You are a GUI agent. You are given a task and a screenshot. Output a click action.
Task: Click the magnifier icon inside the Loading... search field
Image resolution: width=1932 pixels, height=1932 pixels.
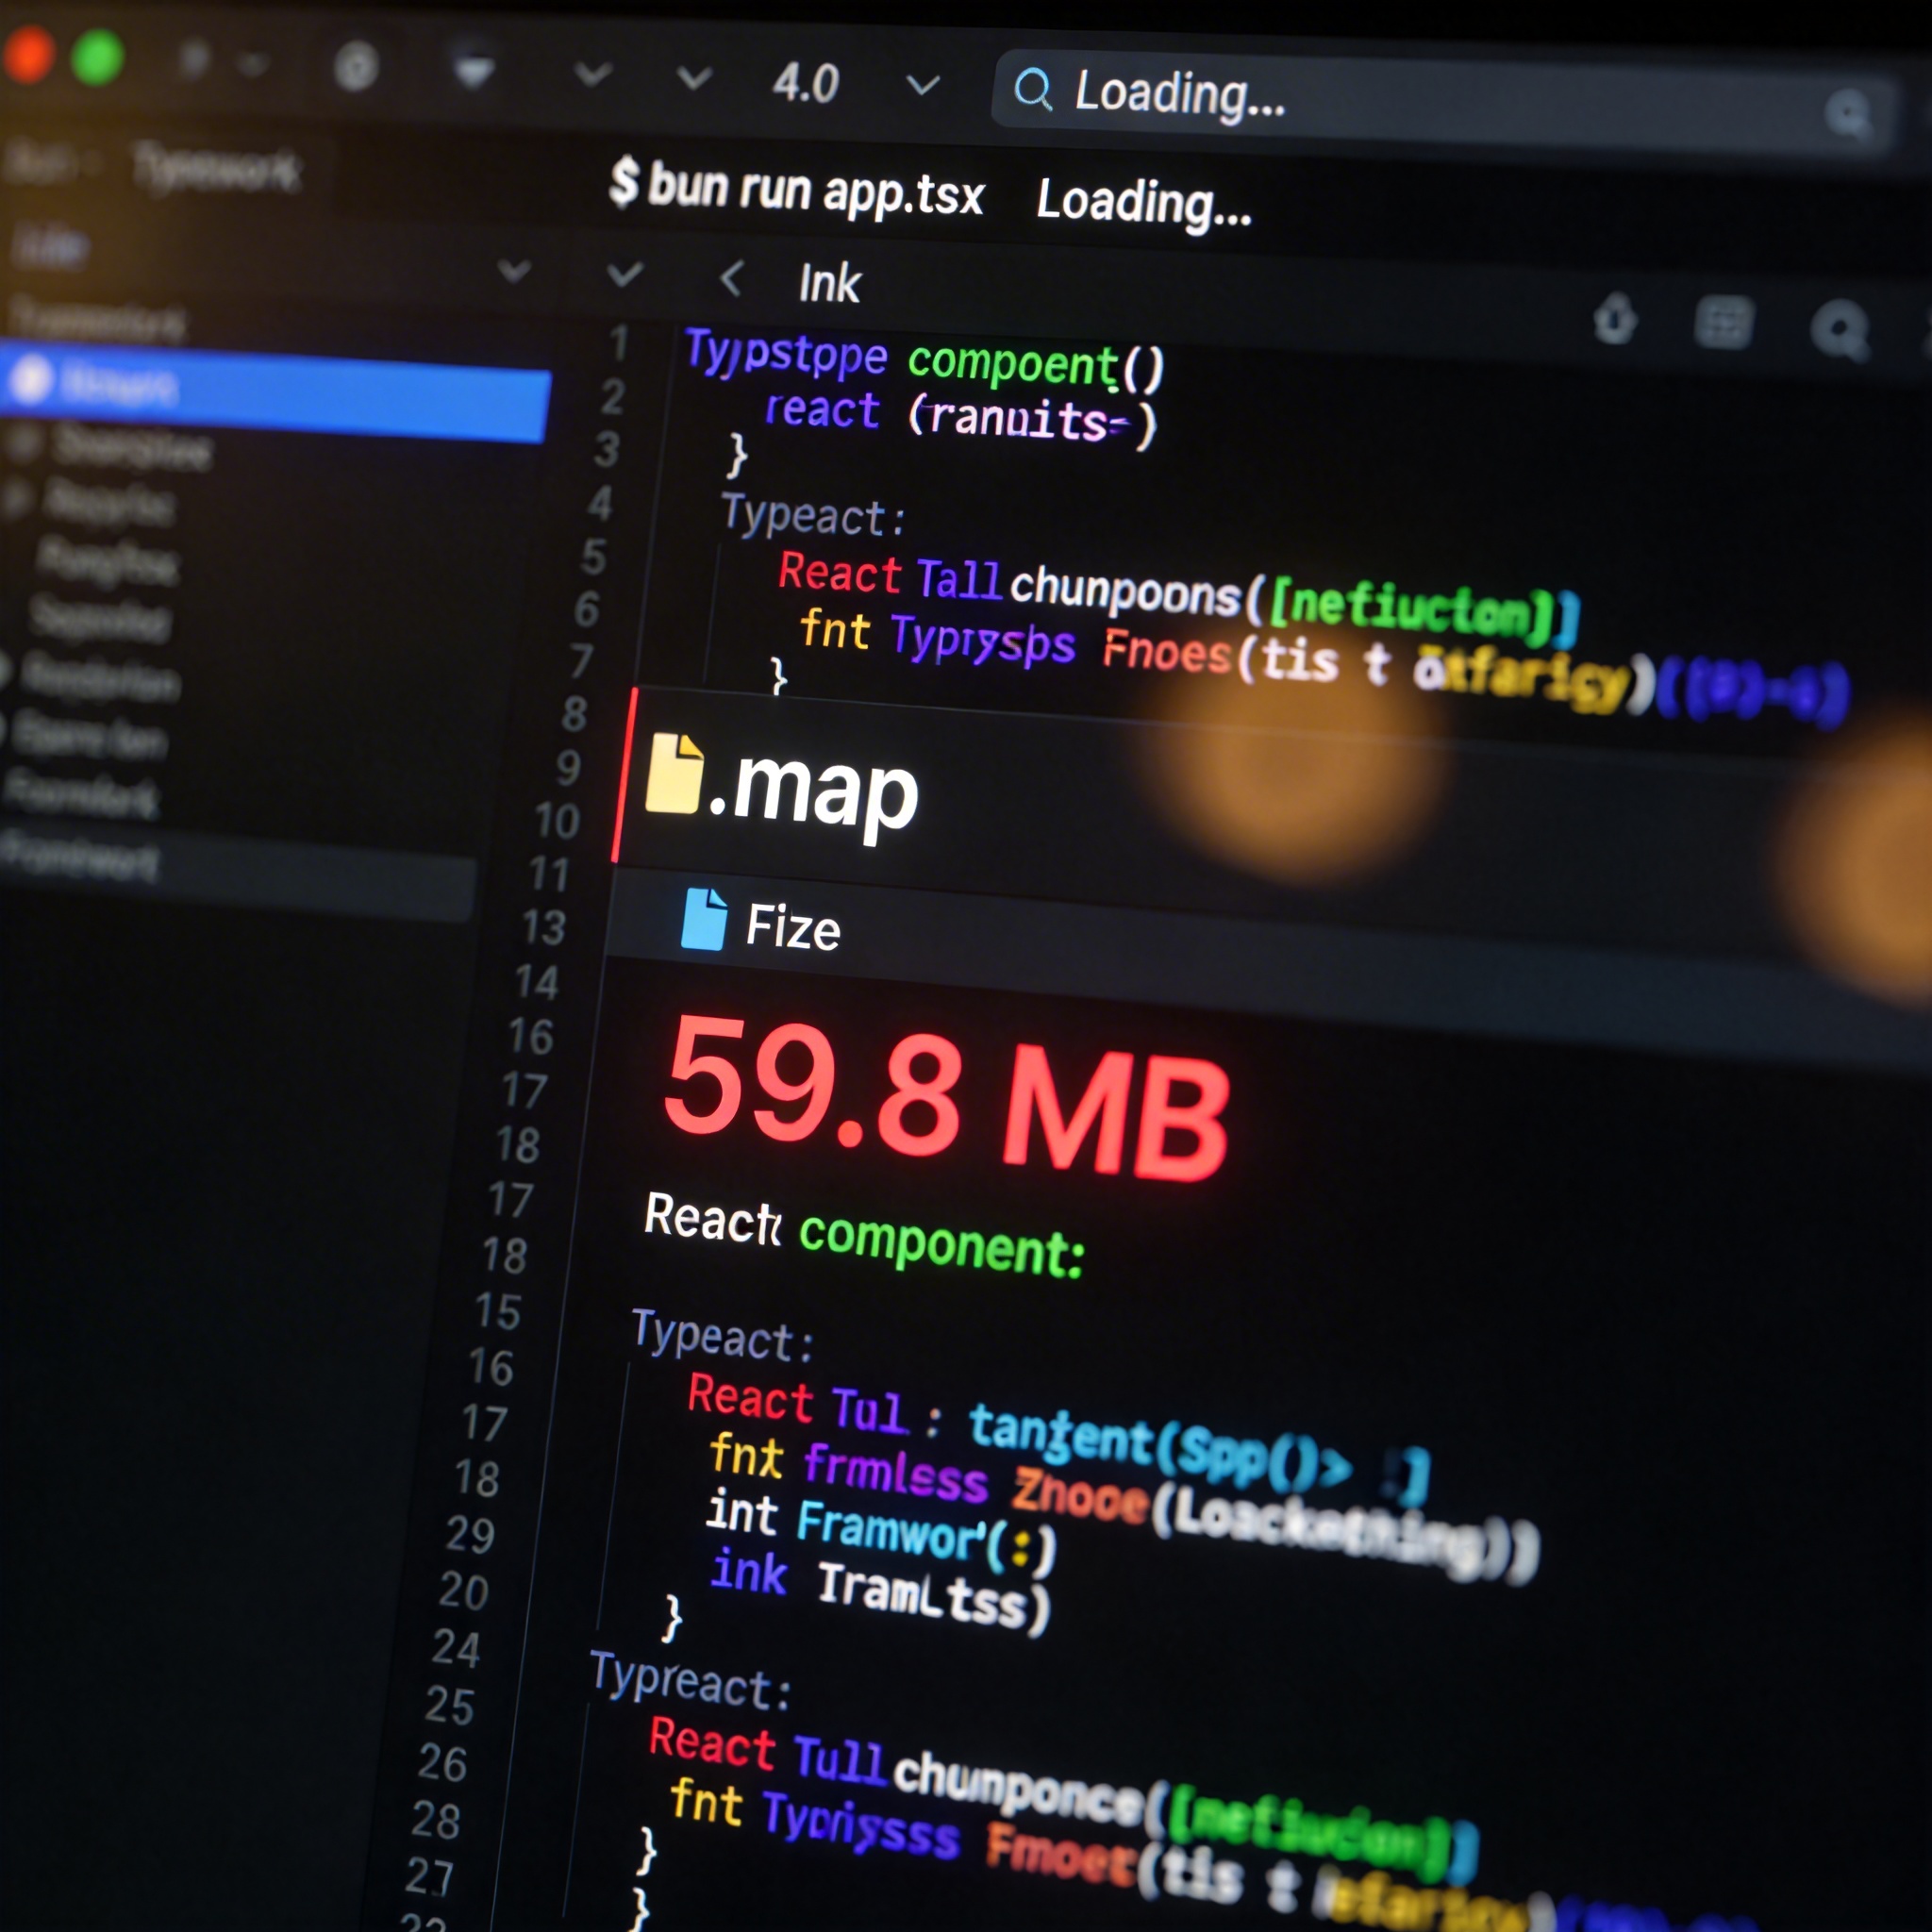click(1032, 89)
